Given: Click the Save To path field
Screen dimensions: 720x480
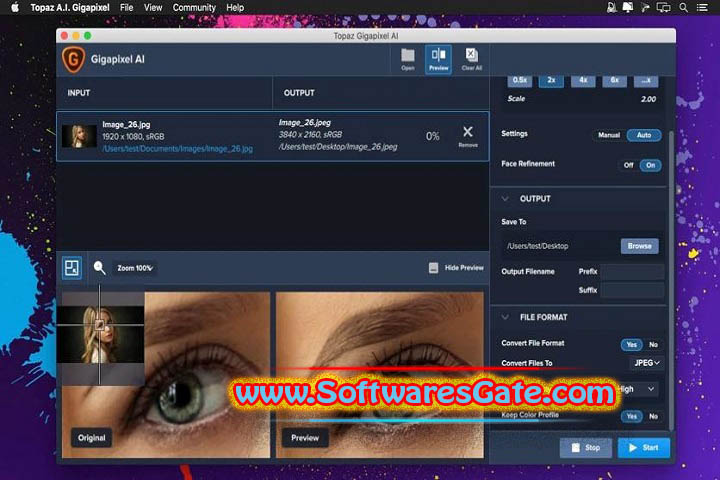Looking at the screenshot, I should (x=560, y=246).
